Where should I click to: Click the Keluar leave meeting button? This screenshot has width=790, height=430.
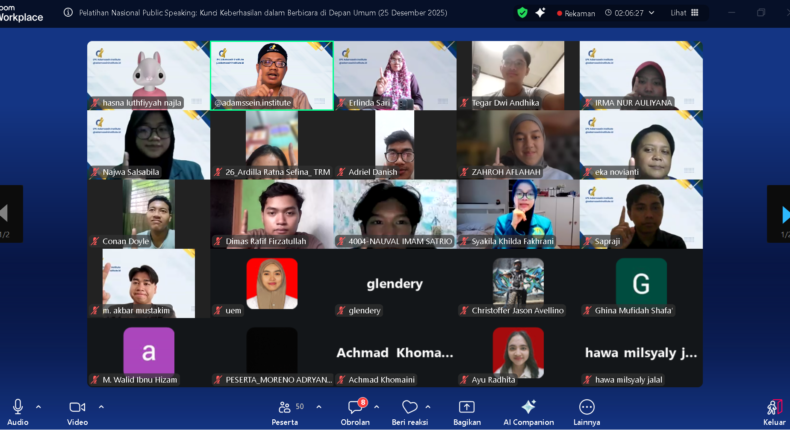pyautogui.click(x=774, y=412)
